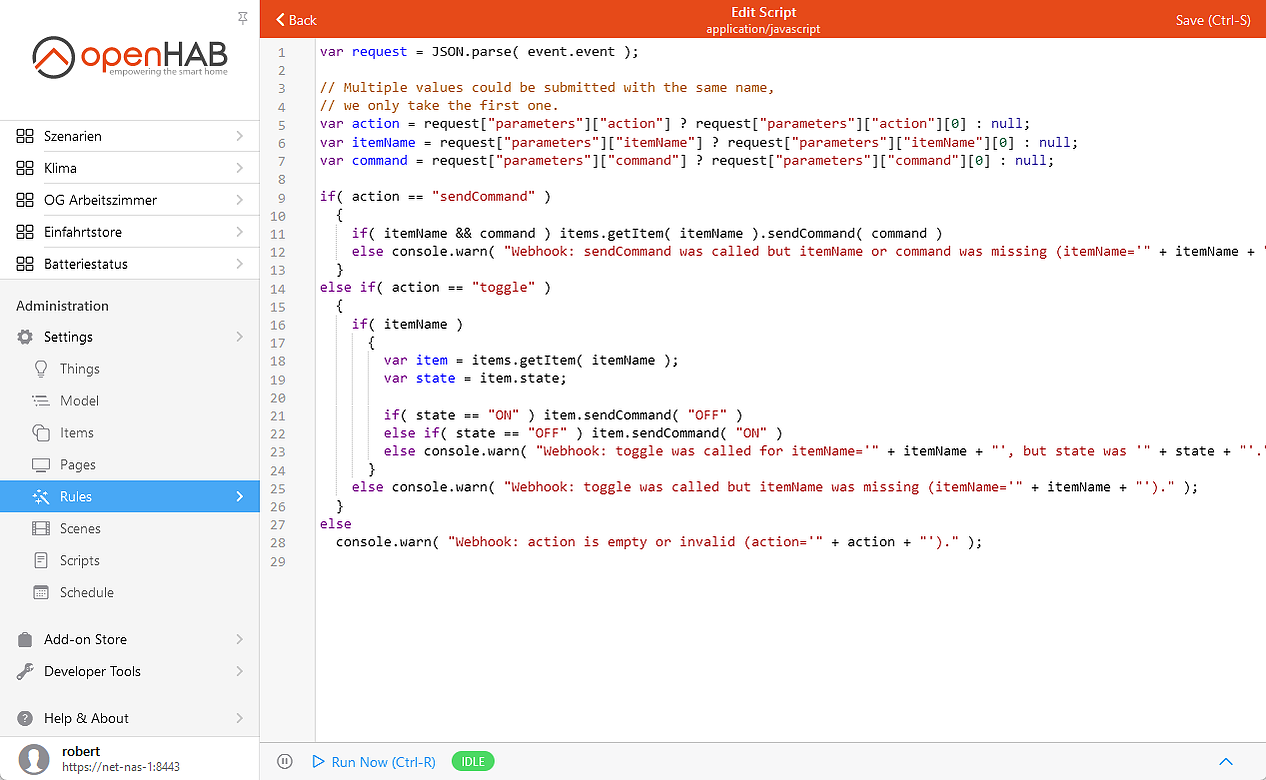Screen dimensions: 1266x780
Task: Expand the Rules chevron
Action: tap(240, 497)
